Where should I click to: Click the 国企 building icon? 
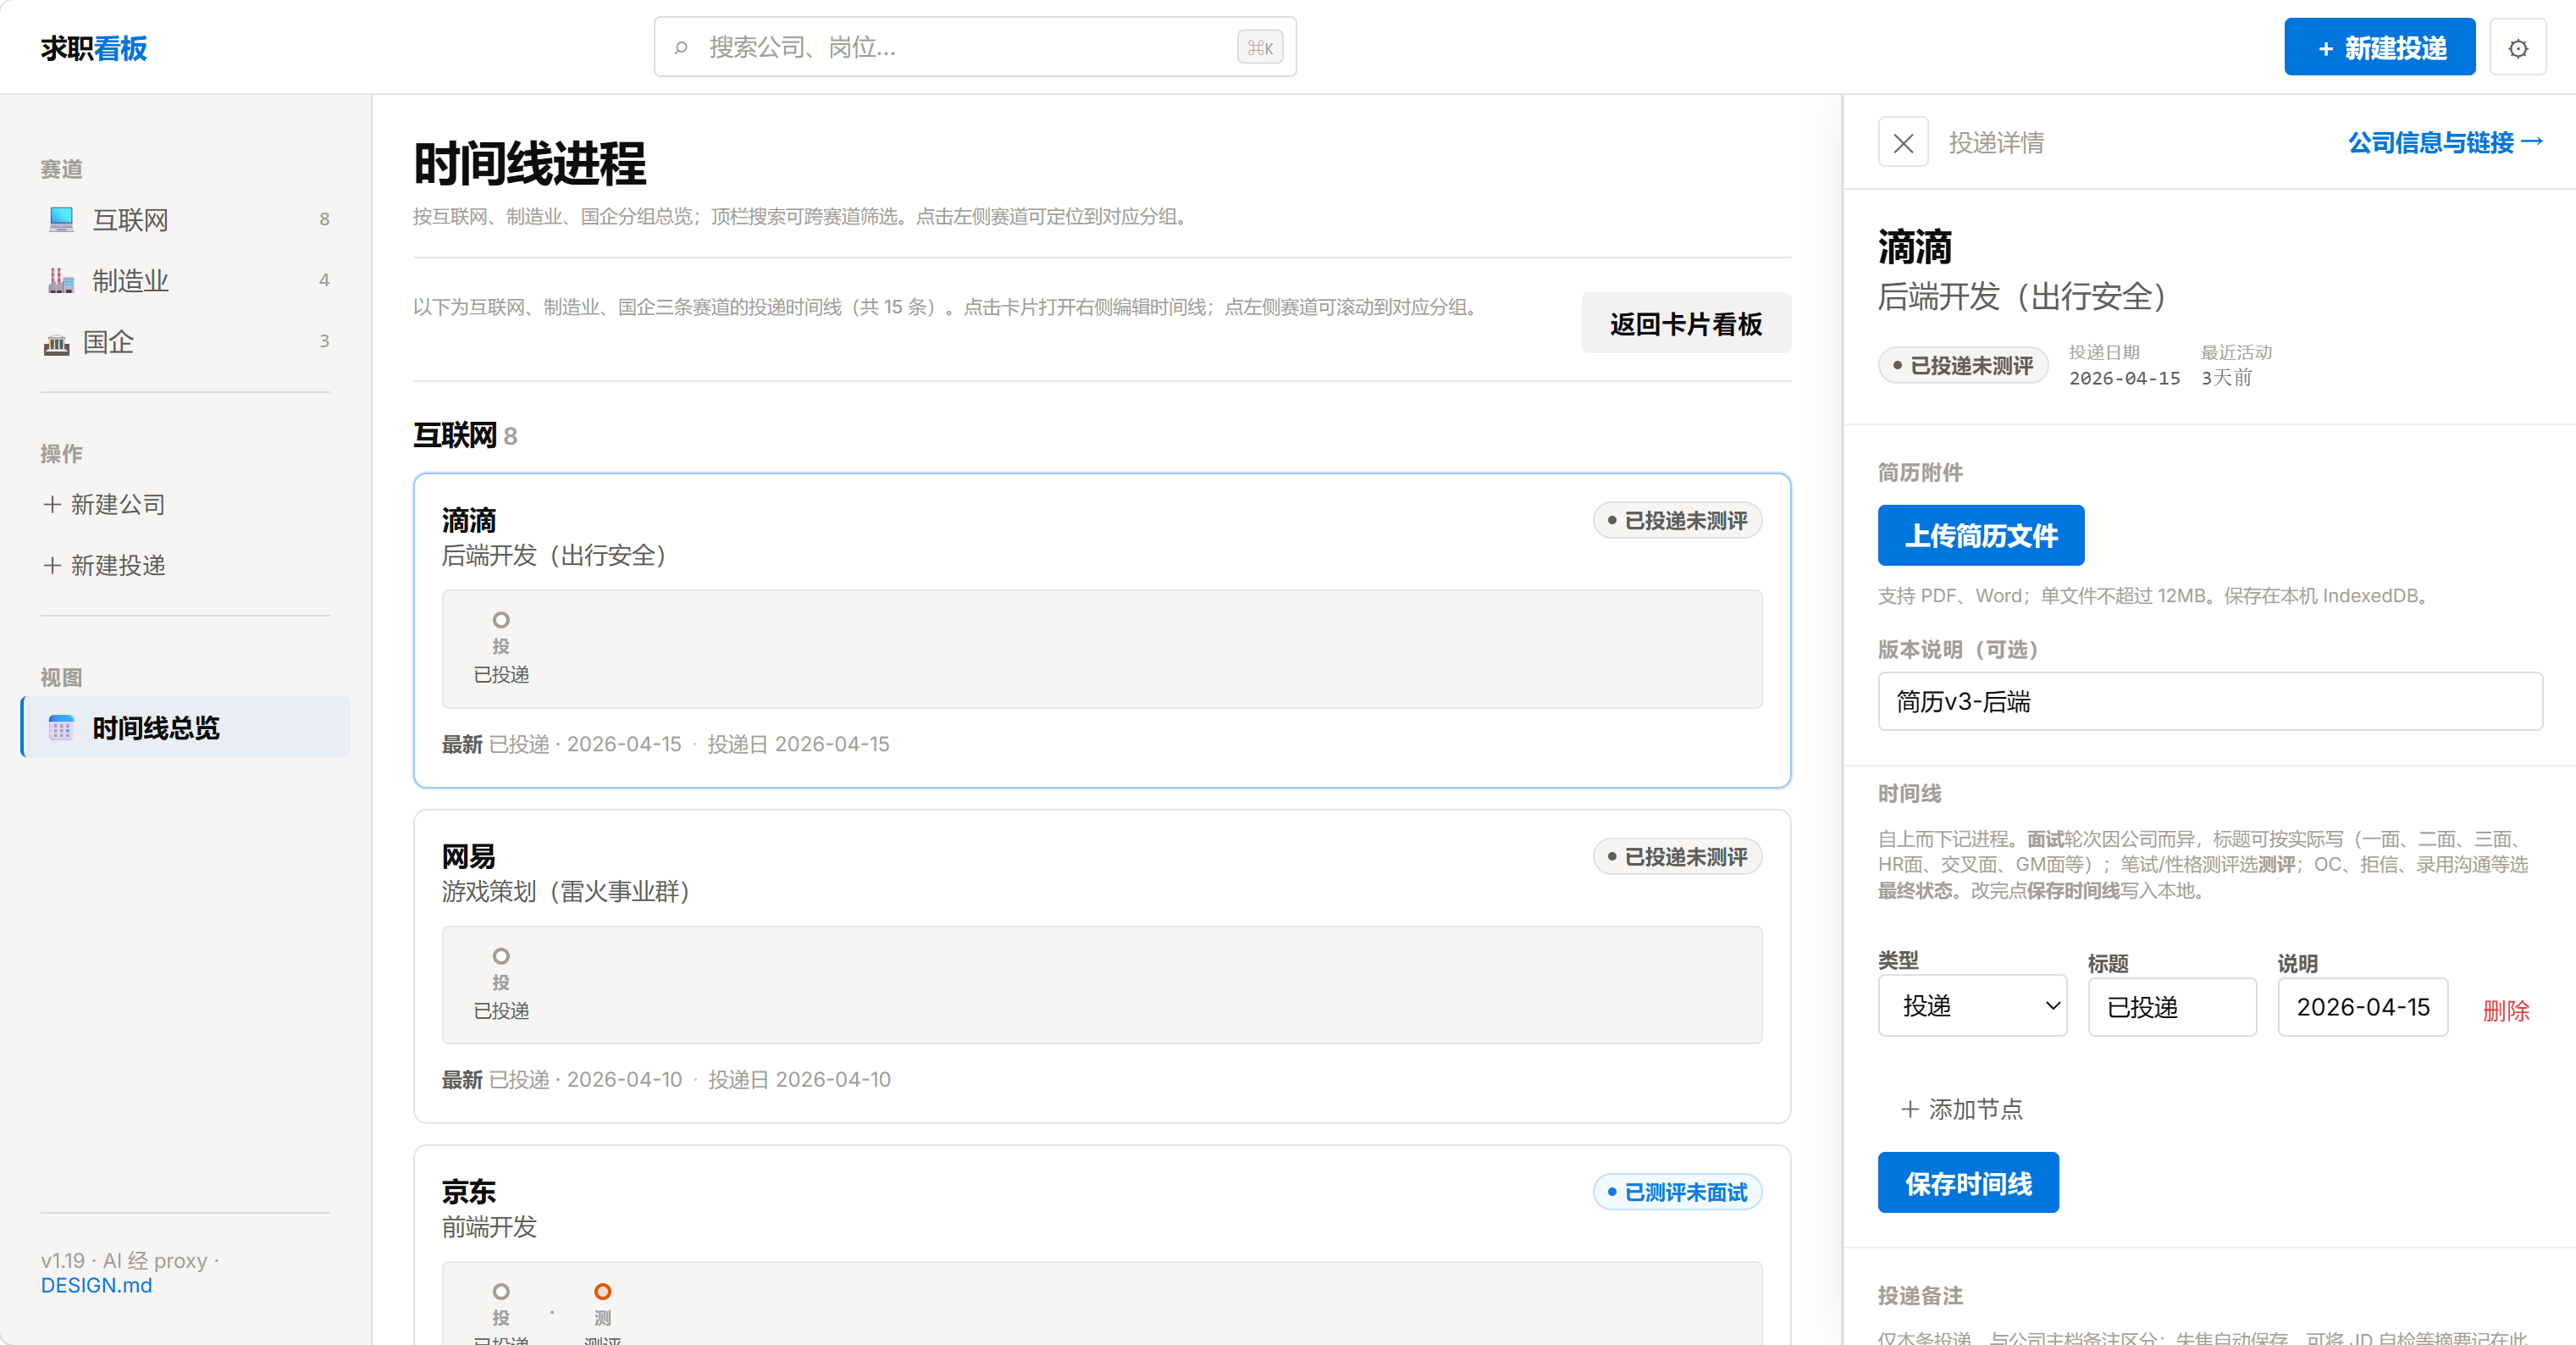point(56,343)
